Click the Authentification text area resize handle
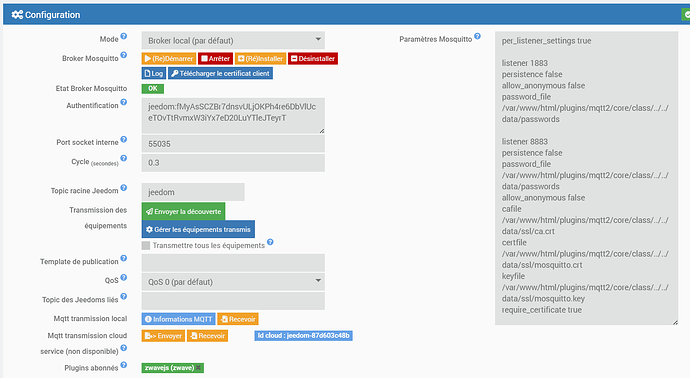The image size is (690, 378). (x=322, y=130)
